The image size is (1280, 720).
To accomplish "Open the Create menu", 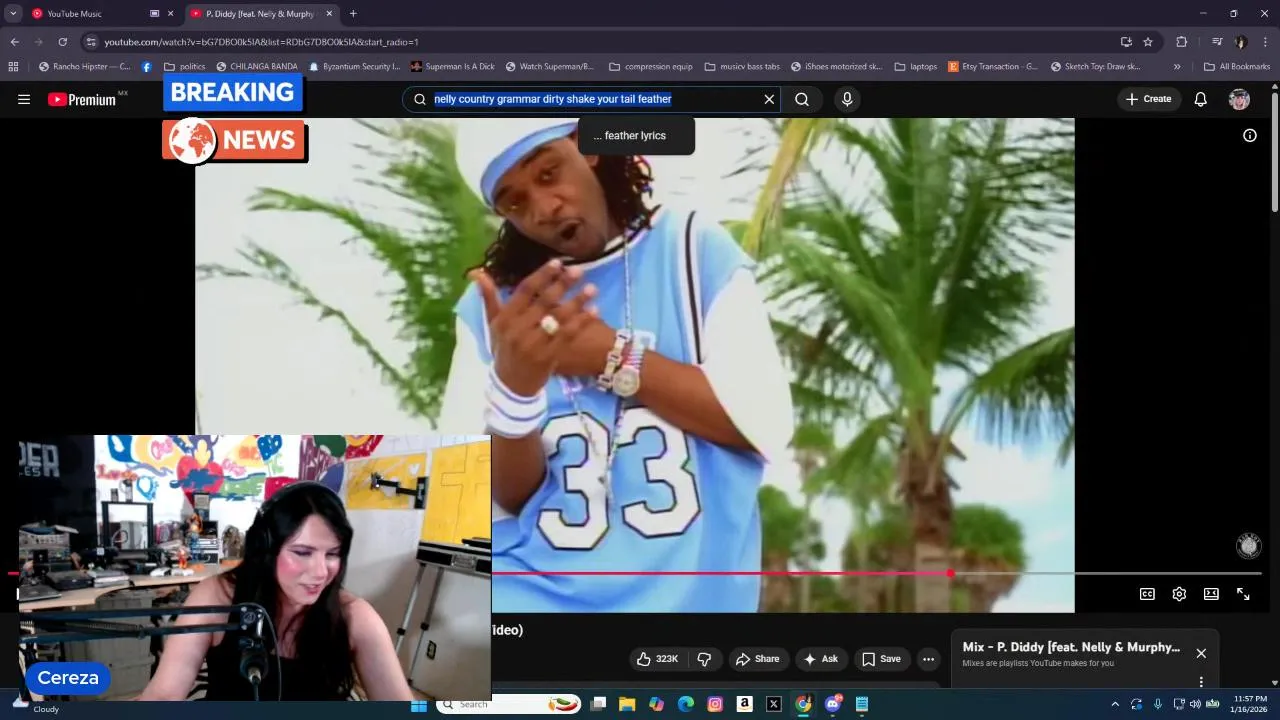I will (1148, 99).
